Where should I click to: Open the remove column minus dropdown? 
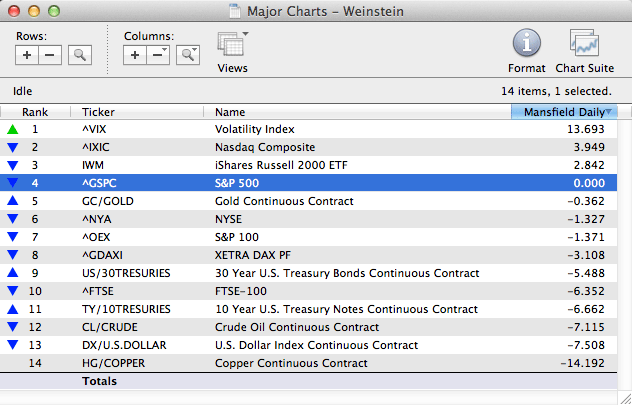[x=158, y=55]
